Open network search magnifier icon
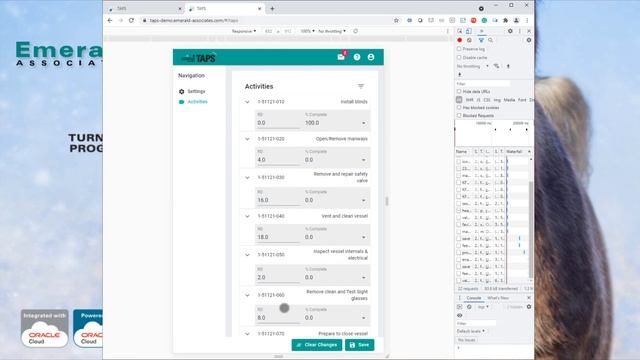The image size is (640, 360). (491, 40)
